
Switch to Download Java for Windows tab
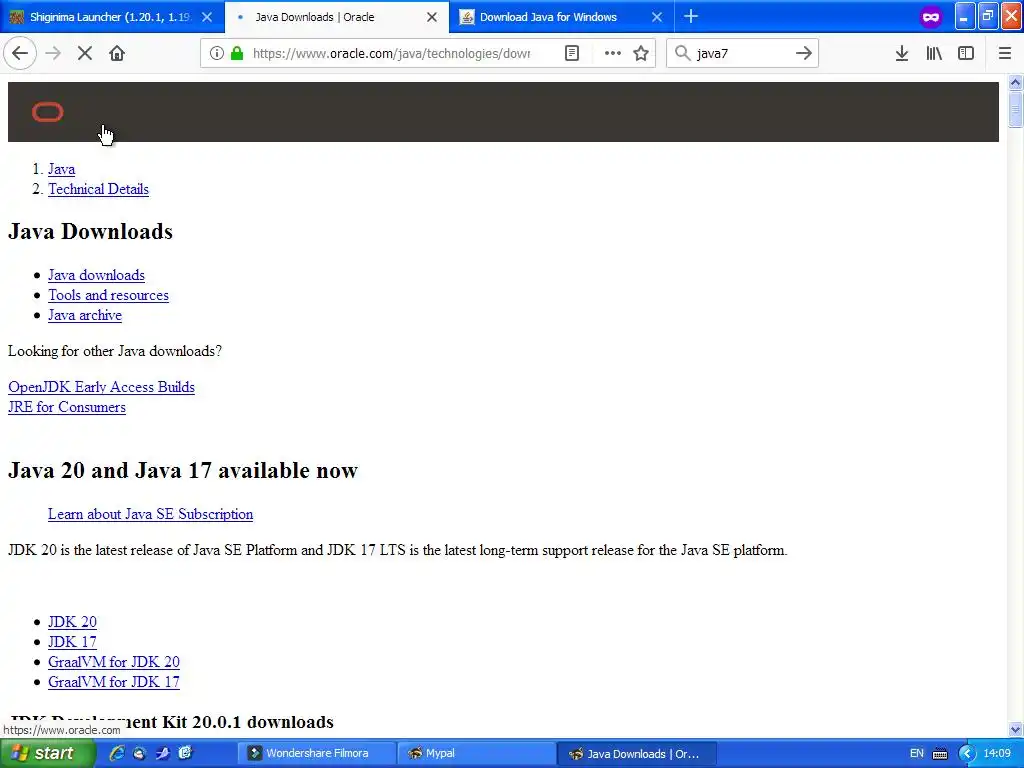point(562,17)
